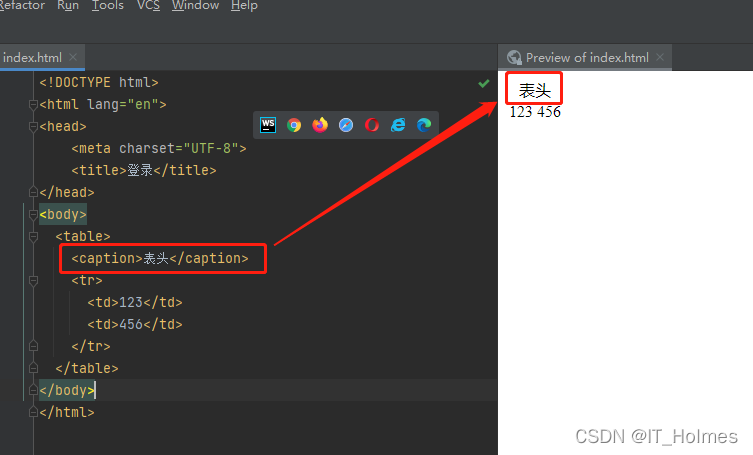Click the caption 表头 code line
The image size is (753, 455).
click(x=160, y=258)
